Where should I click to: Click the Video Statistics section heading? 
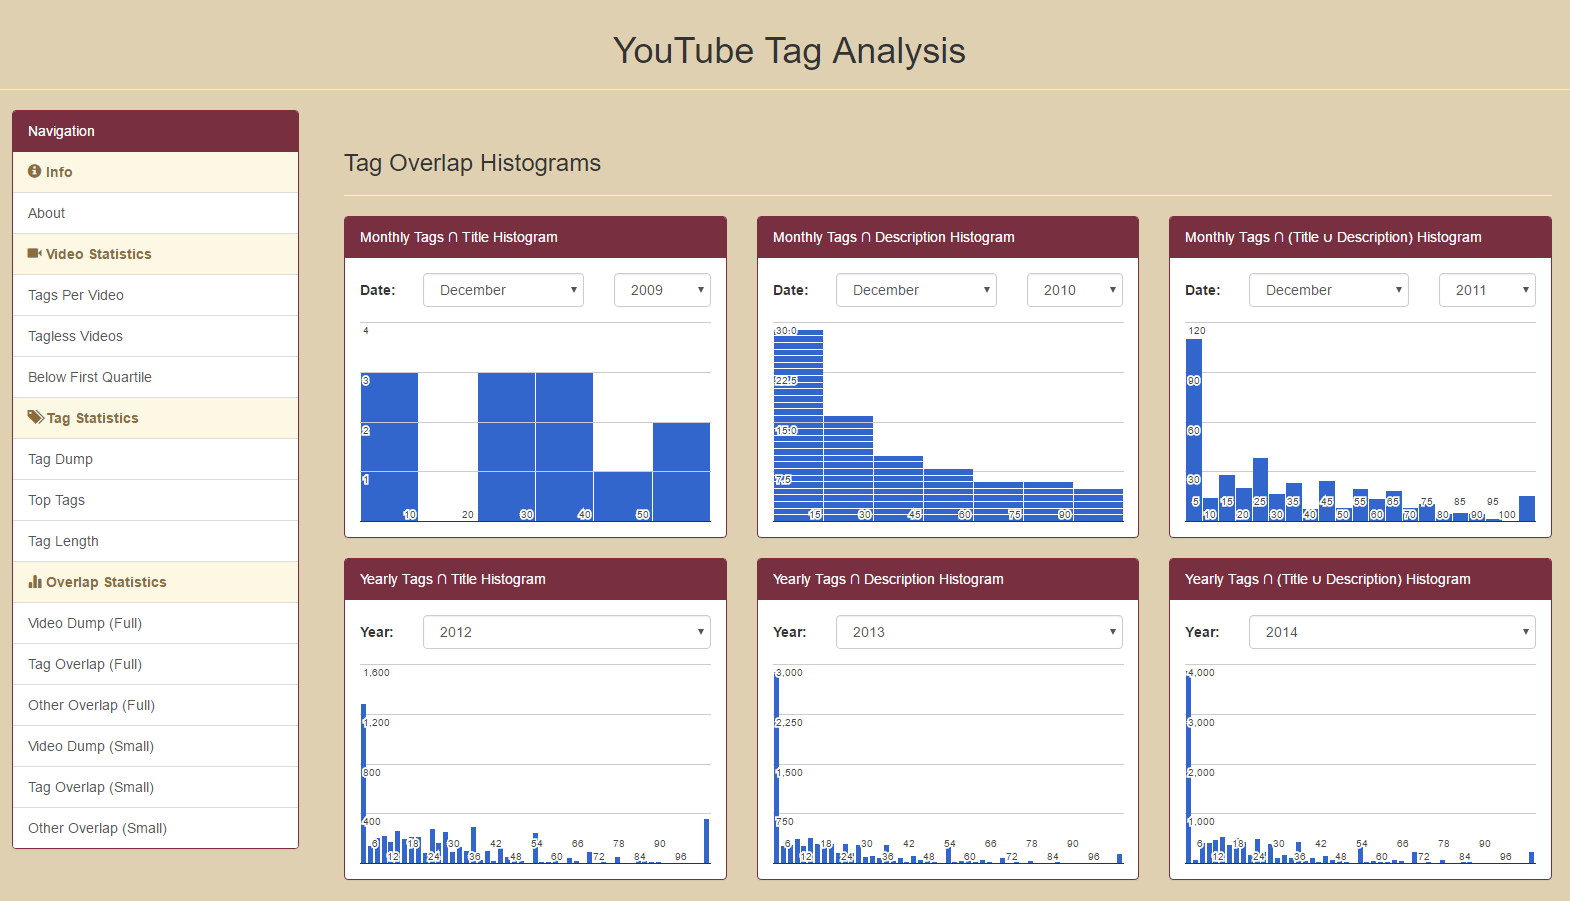coord(155,254)
